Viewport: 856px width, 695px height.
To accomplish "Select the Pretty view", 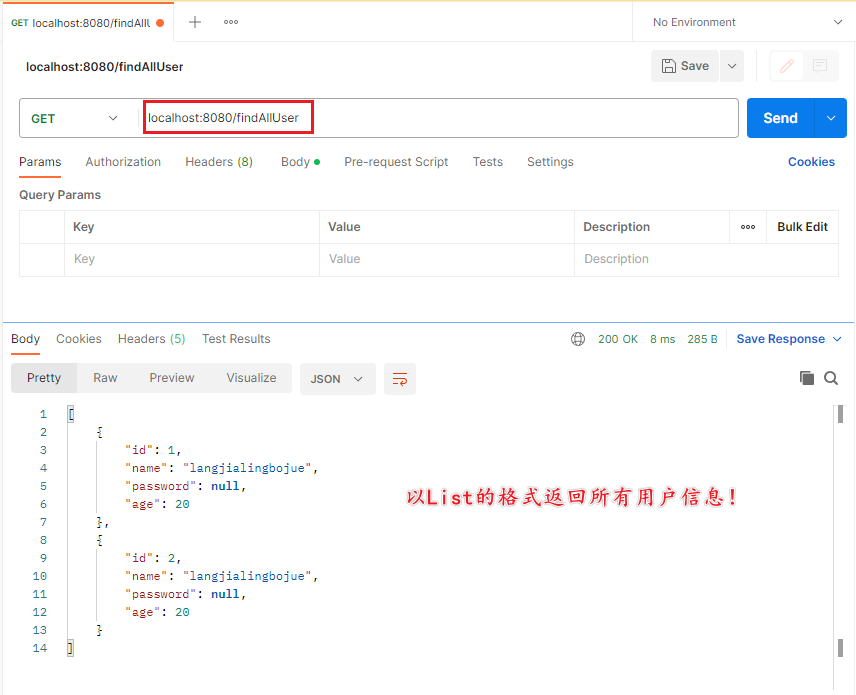I will coord(44,378).
